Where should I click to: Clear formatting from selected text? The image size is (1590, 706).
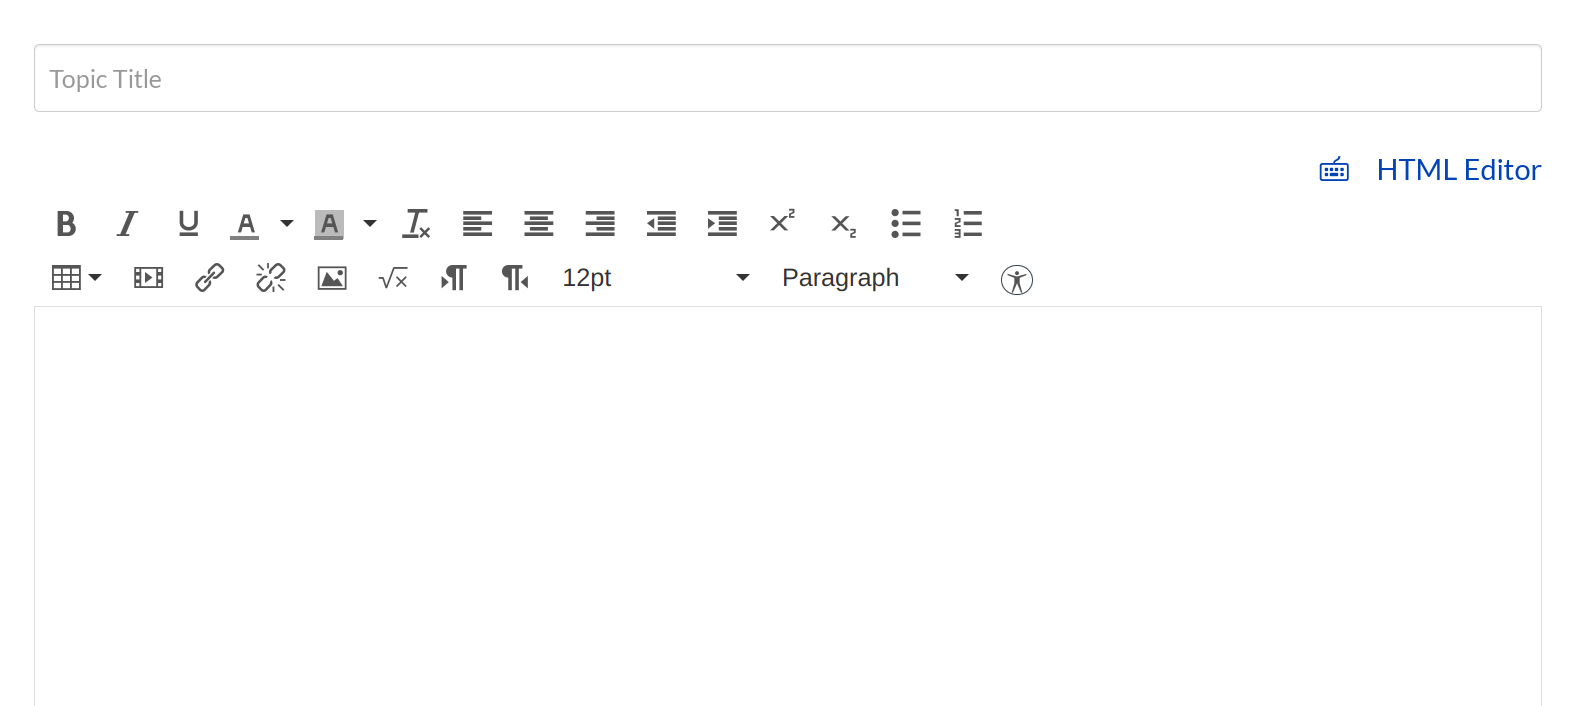(x=416, y=224)
